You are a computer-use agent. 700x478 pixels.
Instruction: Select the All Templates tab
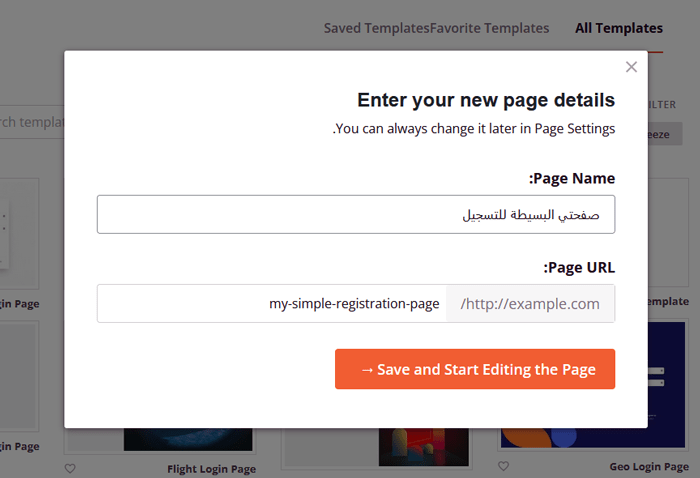coord(618,28)
